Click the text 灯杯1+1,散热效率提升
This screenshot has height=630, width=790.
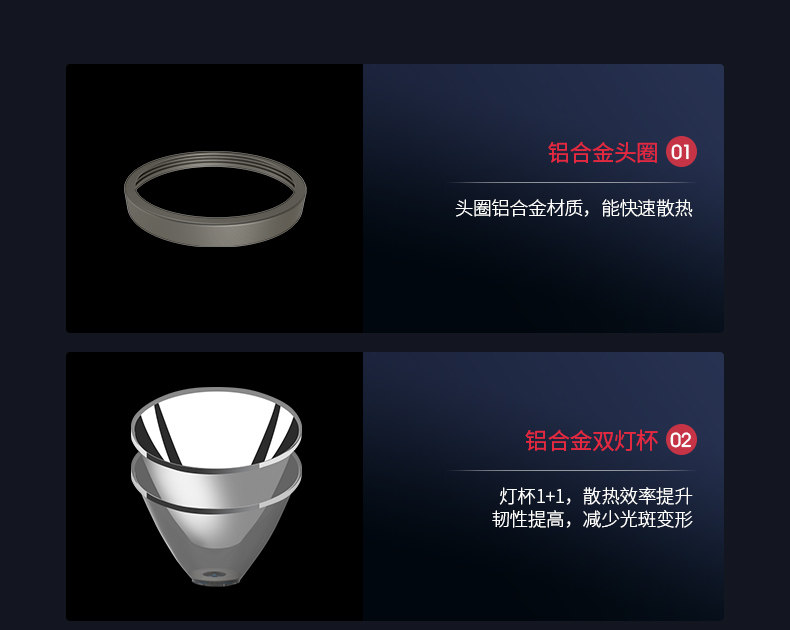(596, 496)
